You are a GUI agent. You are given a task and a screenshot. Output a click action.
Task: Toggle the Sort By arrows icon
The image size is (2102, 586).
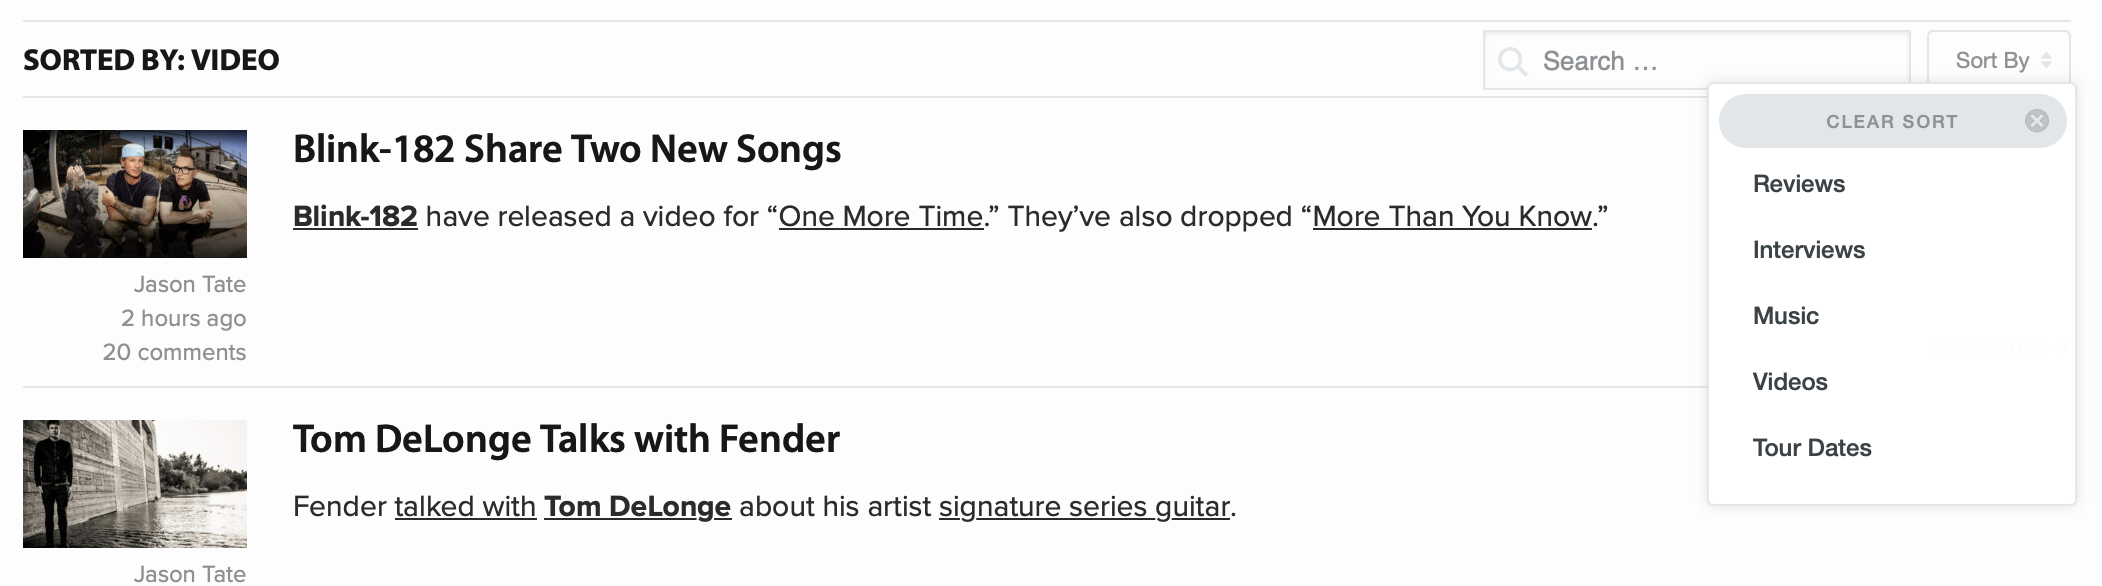click(2046, 61)
